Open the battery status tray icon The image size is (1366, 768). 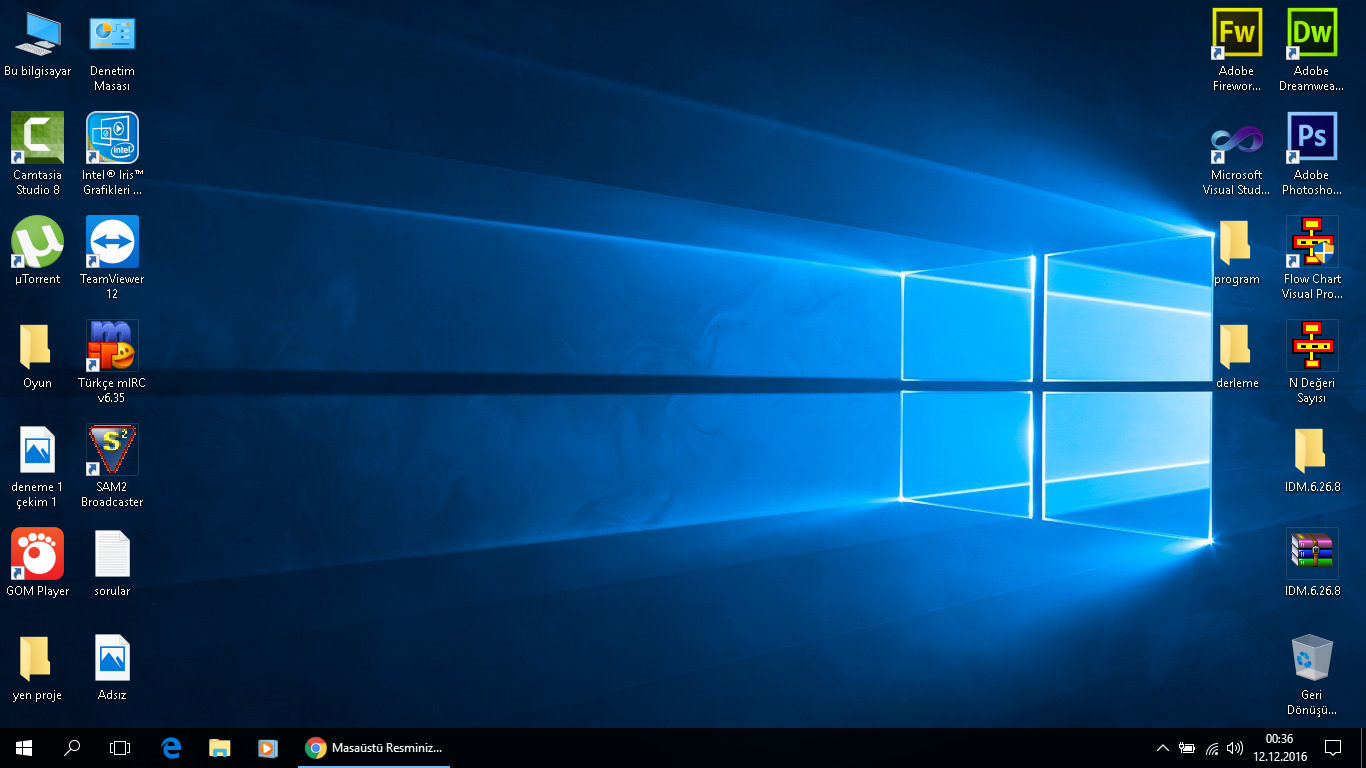[1187, 748]
